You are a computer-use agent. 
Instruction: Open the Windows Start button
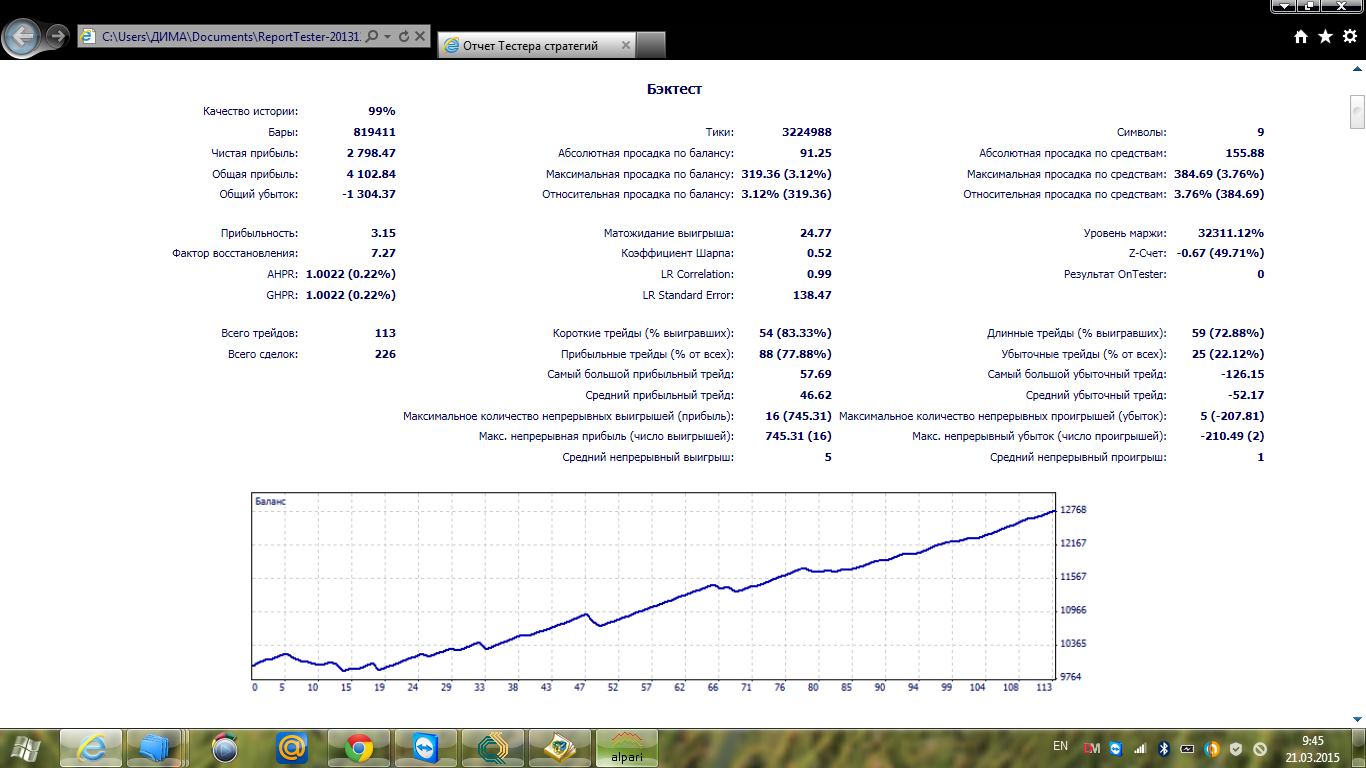[x=27, y=747]
